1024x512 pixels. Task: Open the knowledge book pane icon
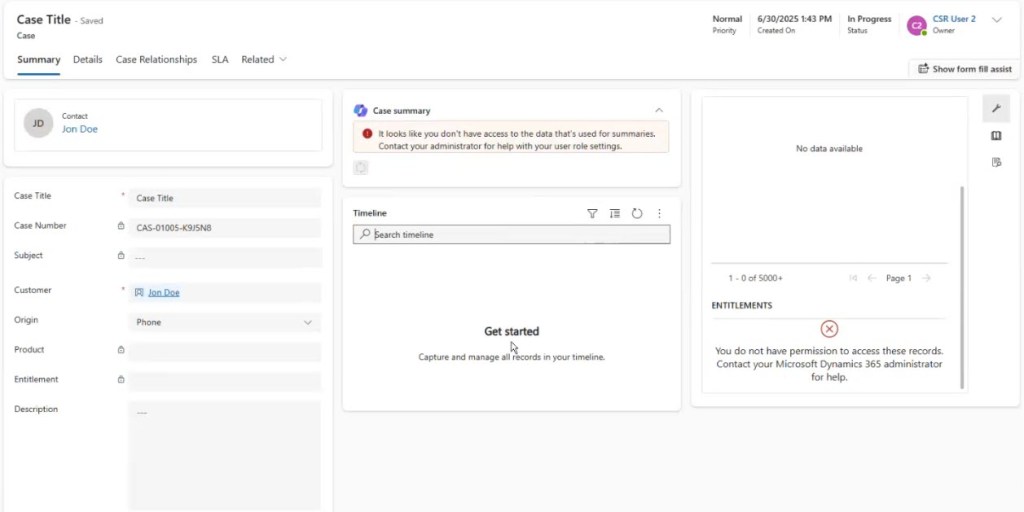pos(996,136)
